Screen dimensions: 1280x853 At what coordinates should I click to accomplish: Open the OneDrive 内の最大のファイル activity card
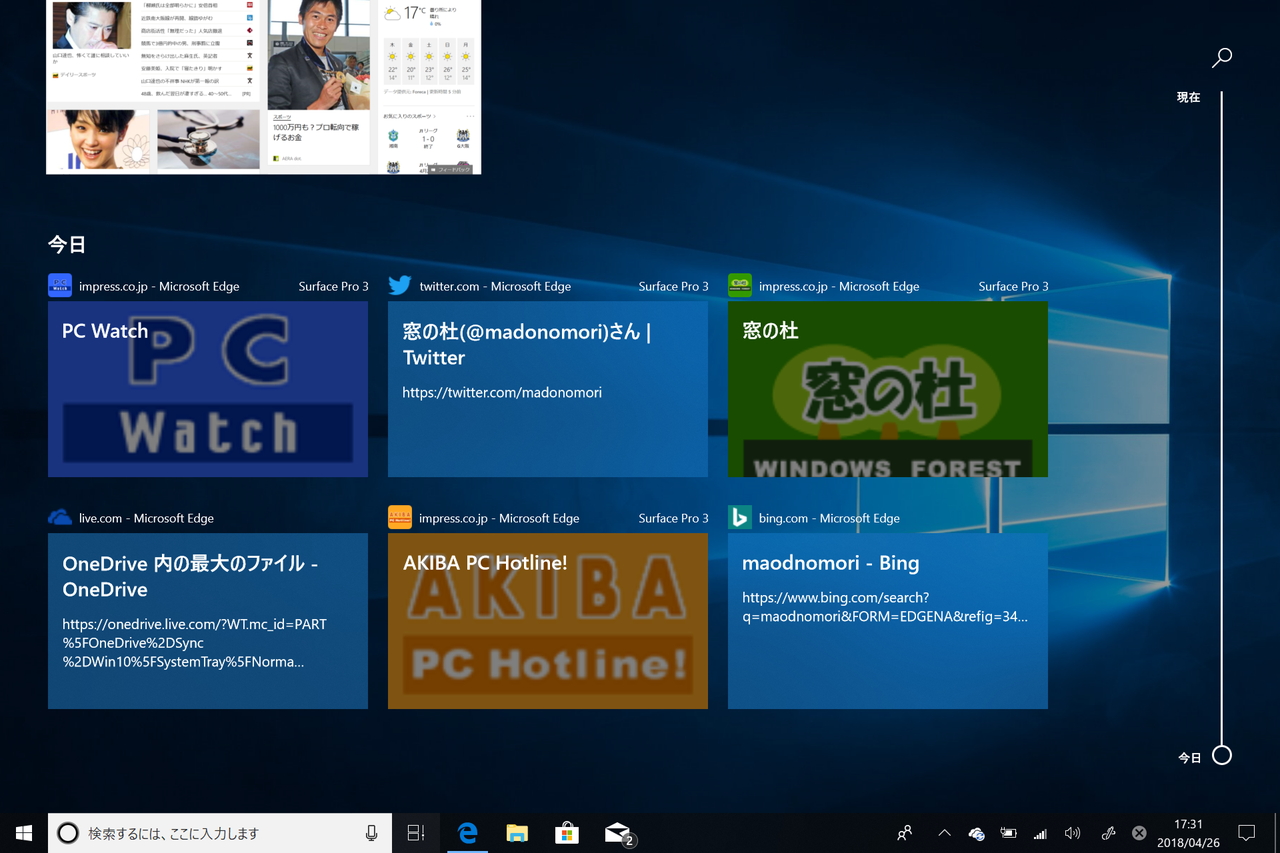[208, 621]
